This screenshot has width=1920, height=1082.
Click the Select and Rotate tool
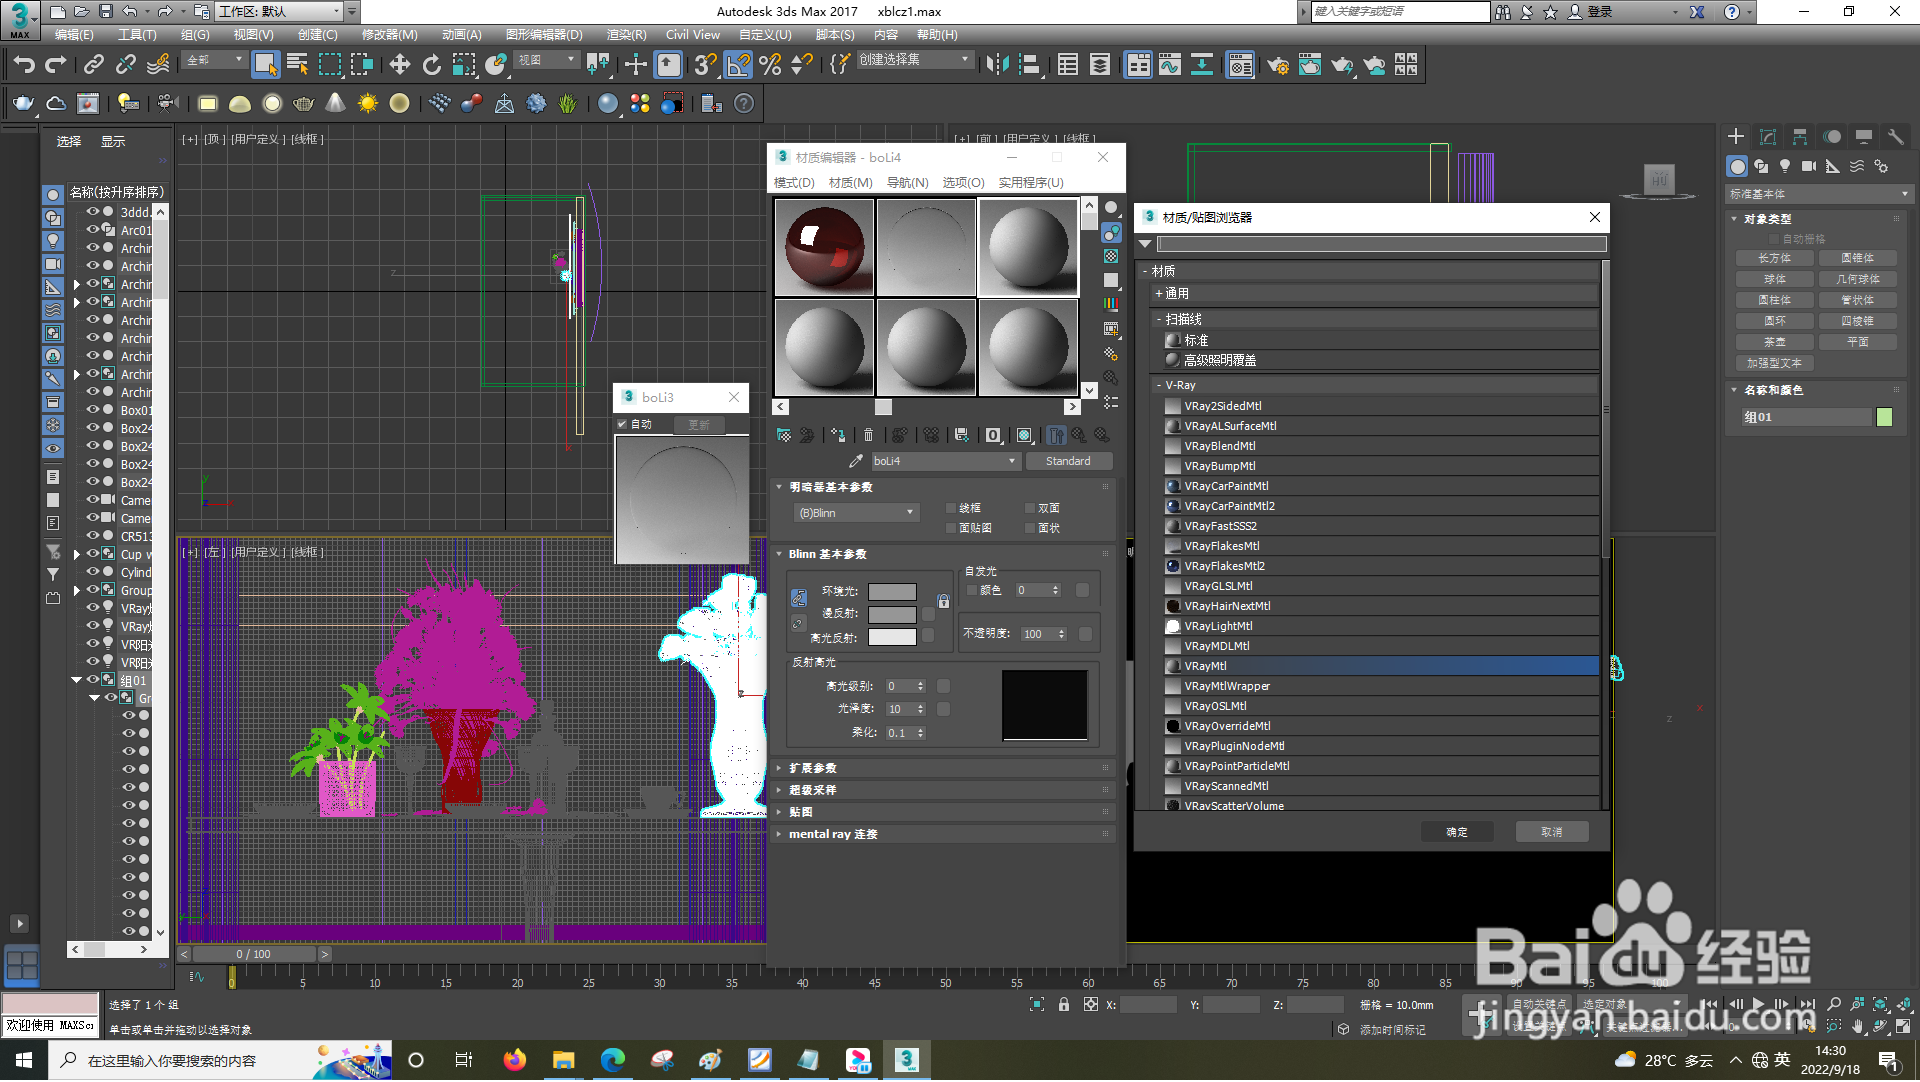coord(432,66)
